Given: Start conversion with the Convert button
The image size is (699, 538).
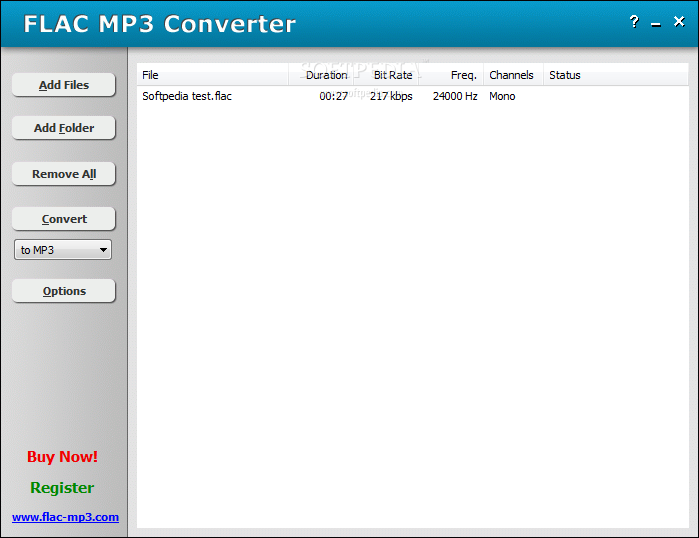Looking at the screenshot, I should click(x=64, y=219).
